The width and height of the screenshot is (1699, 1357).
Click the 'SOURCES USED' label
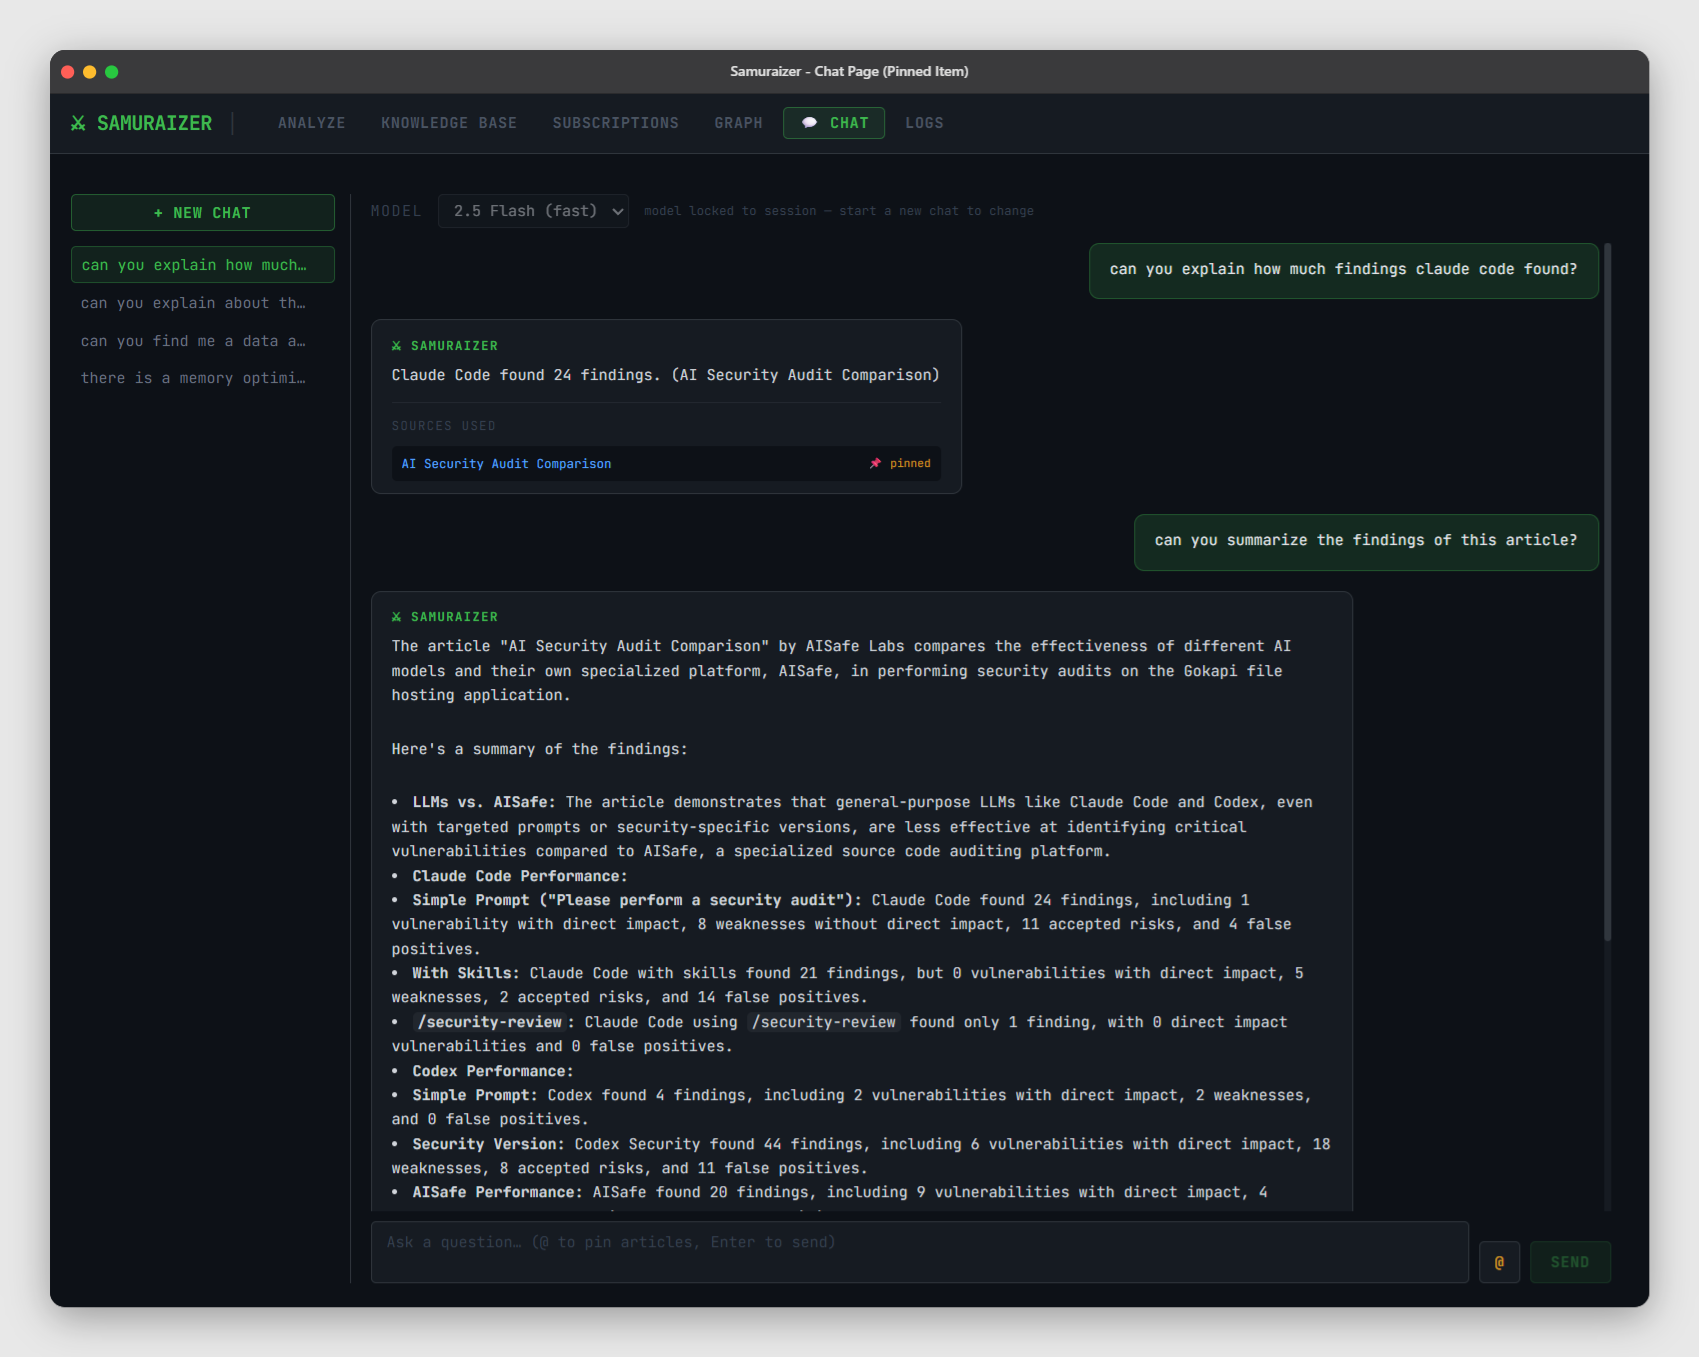coord(444,426)
